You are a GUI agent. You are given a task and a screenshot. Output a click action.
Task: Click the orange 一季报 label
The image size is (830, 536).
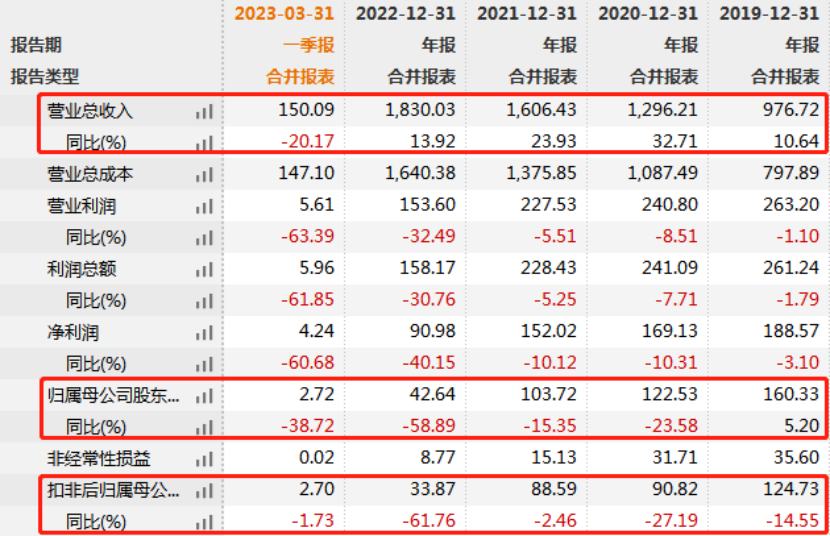309,45
